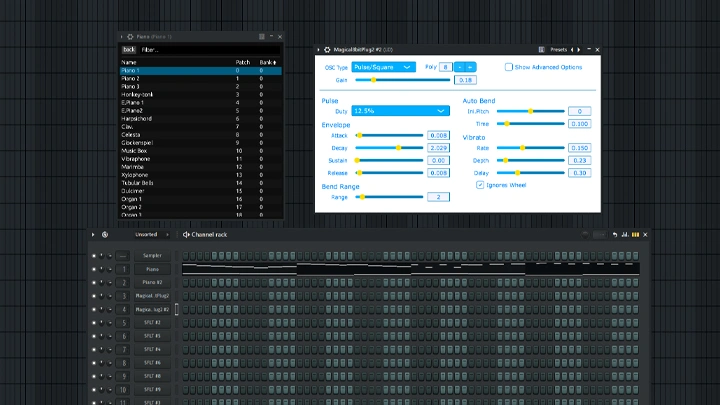
Task: Click the loop mode icon in Channel rack
Action: click(105, 235)
